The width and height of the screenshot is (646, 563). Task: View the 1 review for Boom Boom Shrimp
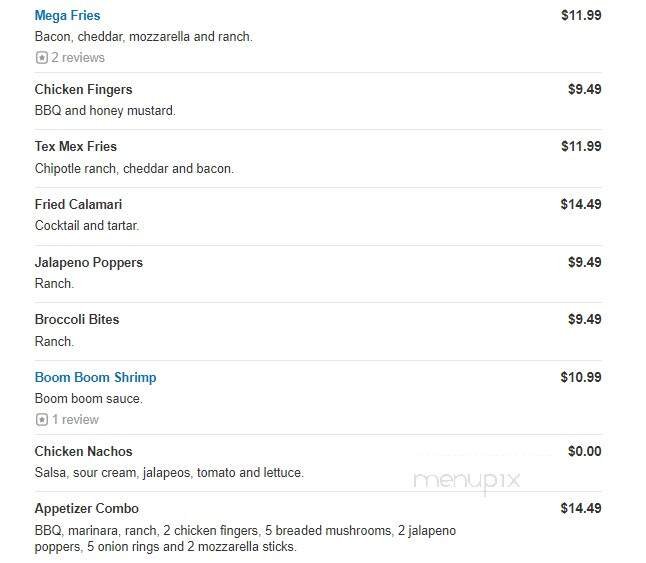tap(75, 420)
